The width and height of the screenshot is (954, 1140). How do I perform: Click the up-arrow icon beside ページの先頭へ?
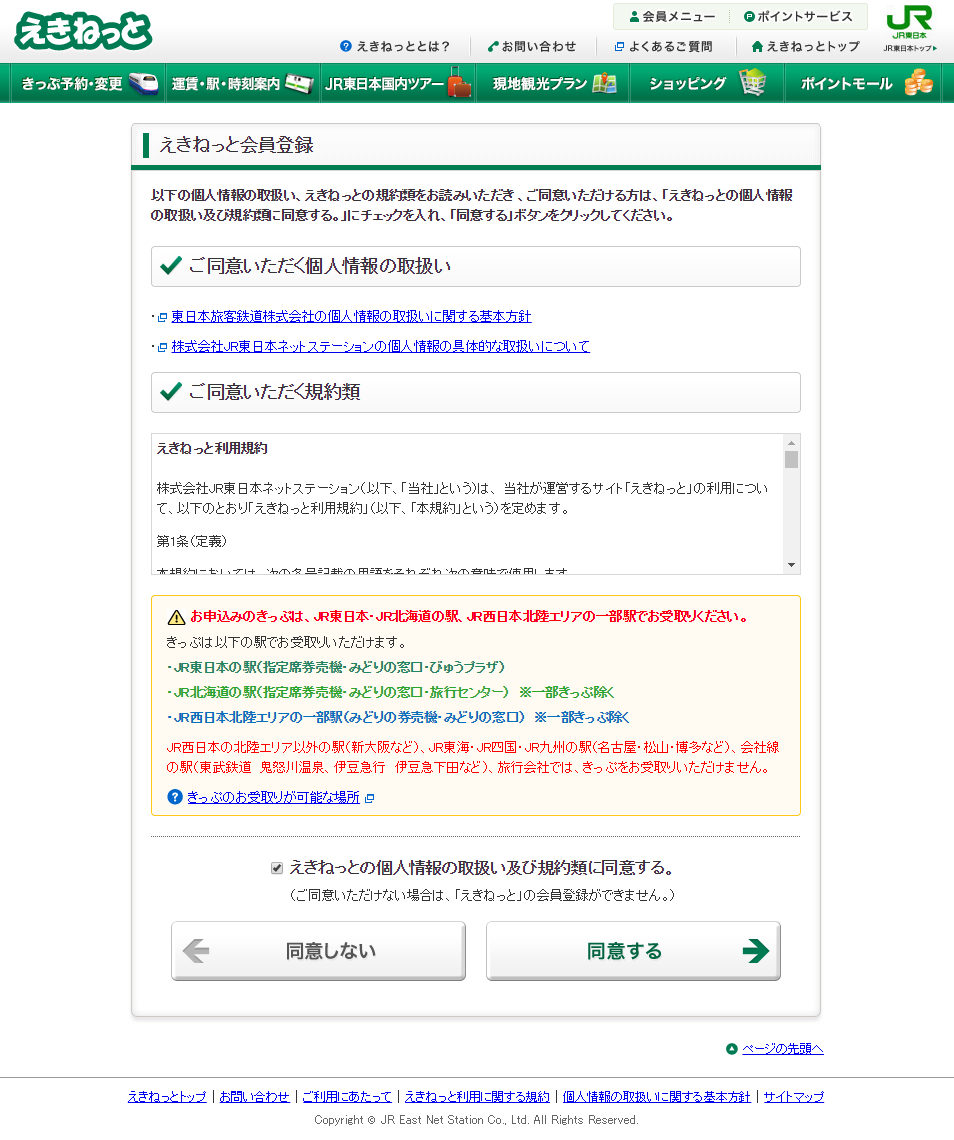click(731, 1048)
